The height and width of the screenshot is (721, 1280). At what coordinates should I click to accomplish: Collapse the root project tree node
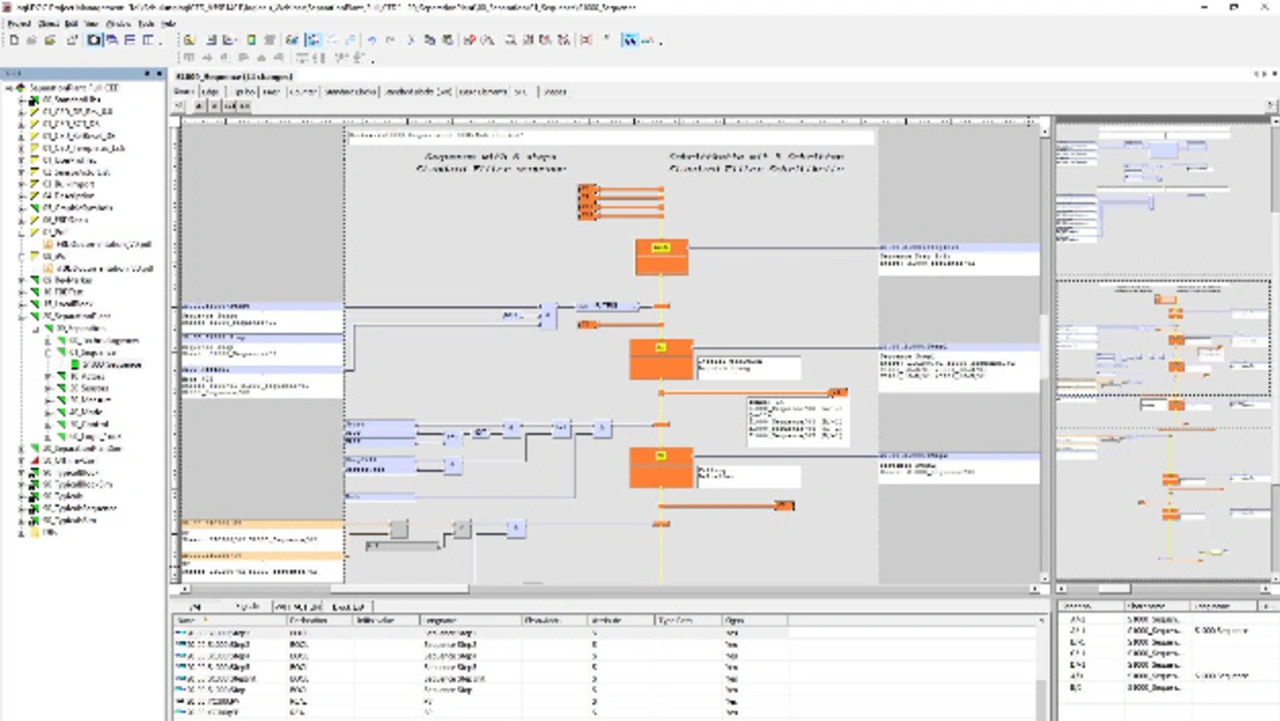coord(8,88)
